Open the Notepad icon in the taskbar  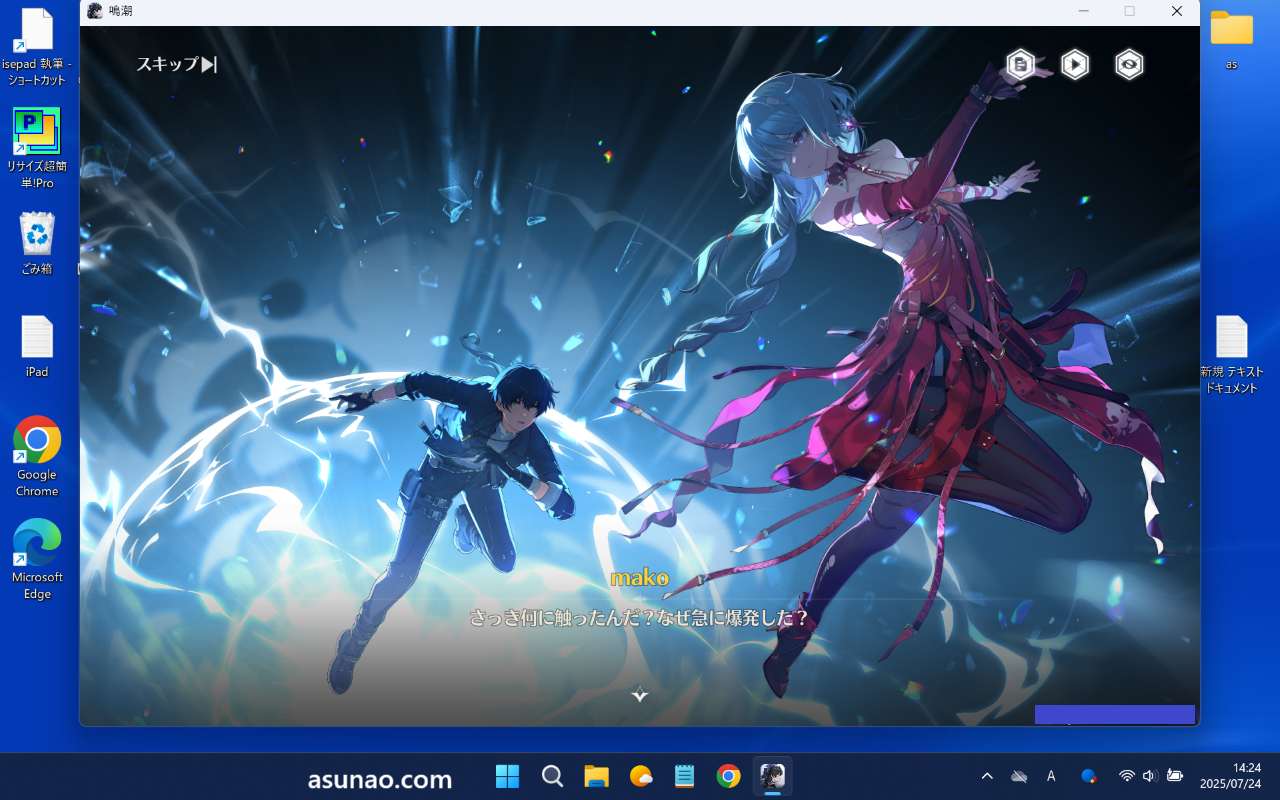pos(684,776)
